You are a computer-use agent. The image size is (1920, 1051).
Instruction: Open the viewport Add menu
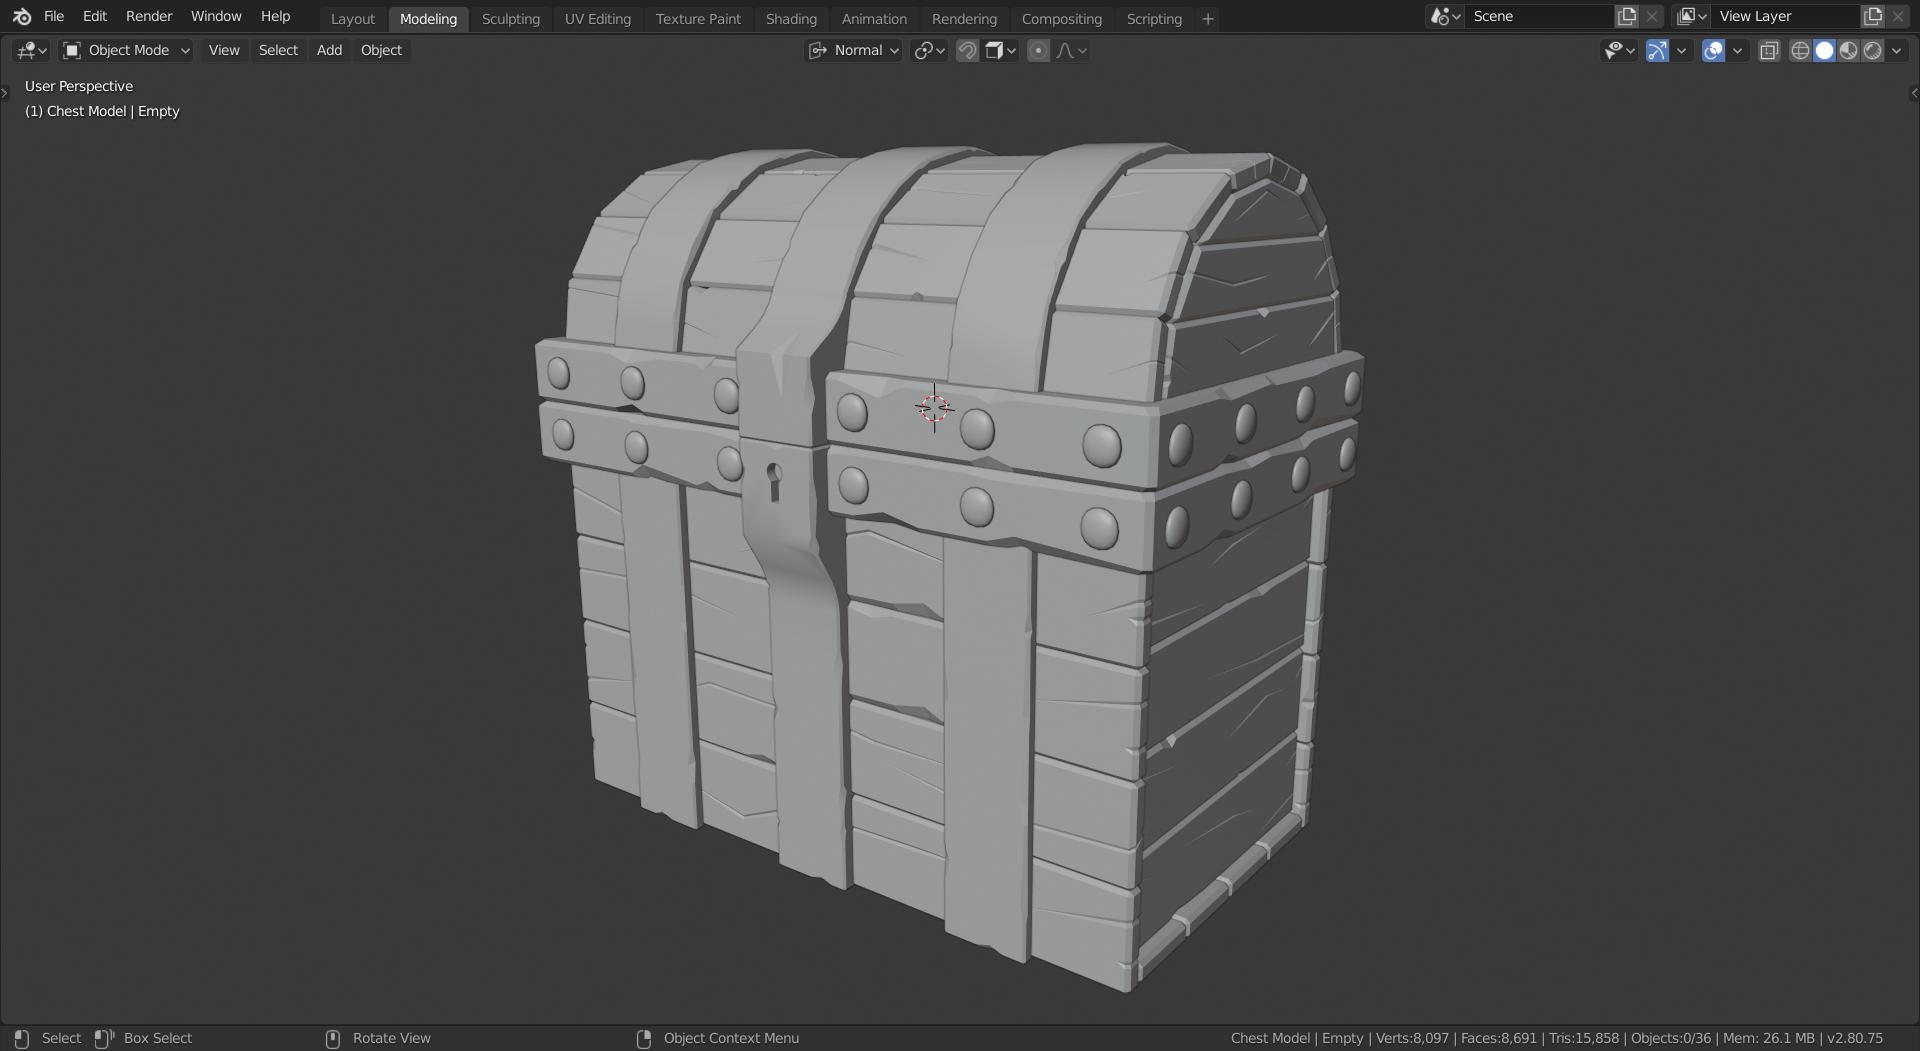[x=329, y=50]
